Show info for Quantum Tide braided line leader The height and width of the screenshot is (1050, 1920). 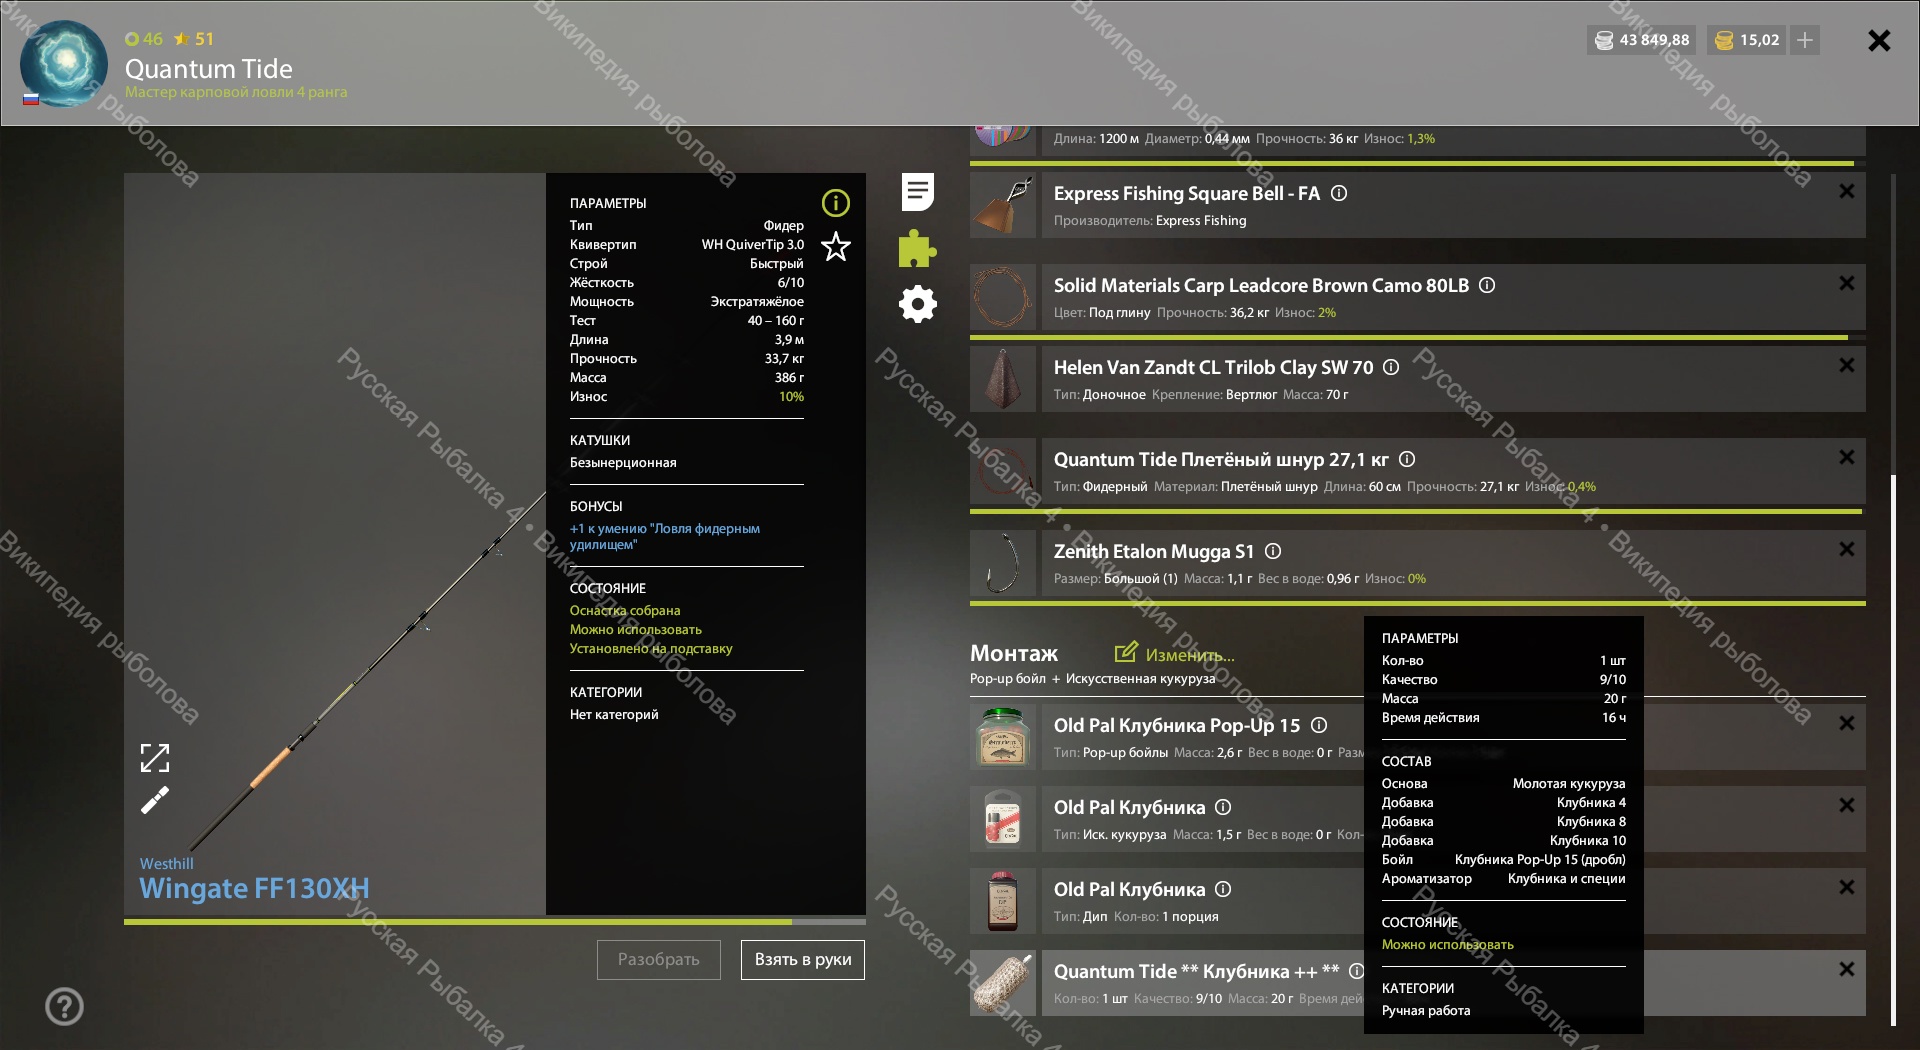(x=1407, y=459)
